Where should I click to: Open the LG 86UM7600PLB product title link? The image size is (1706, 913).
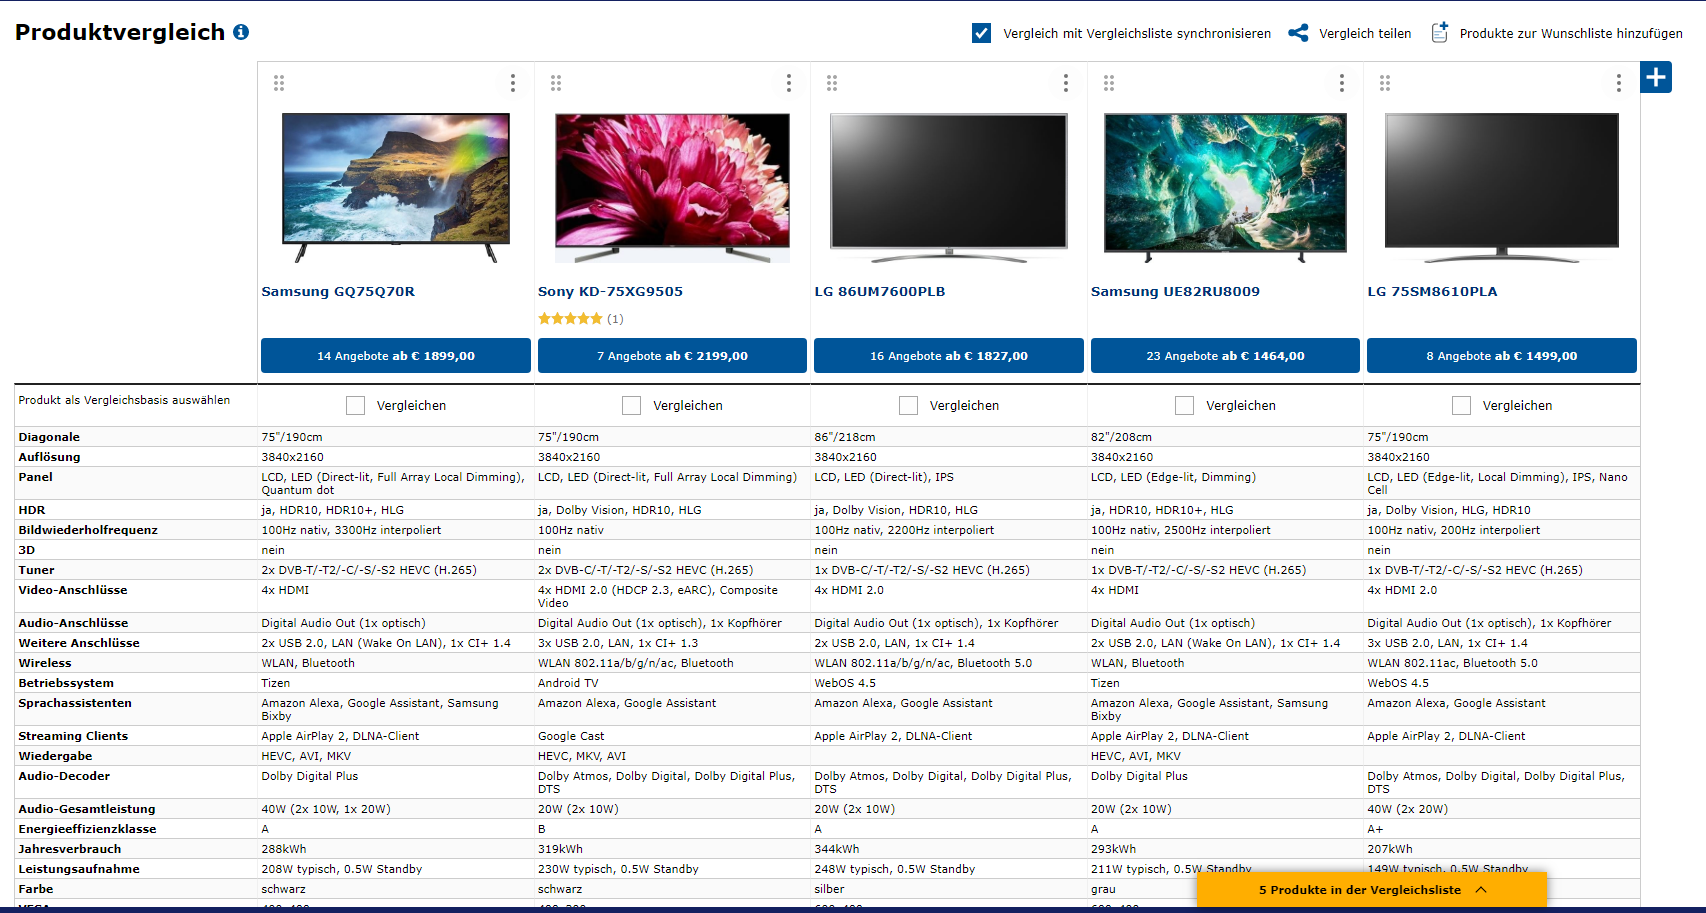pos(880,292)
